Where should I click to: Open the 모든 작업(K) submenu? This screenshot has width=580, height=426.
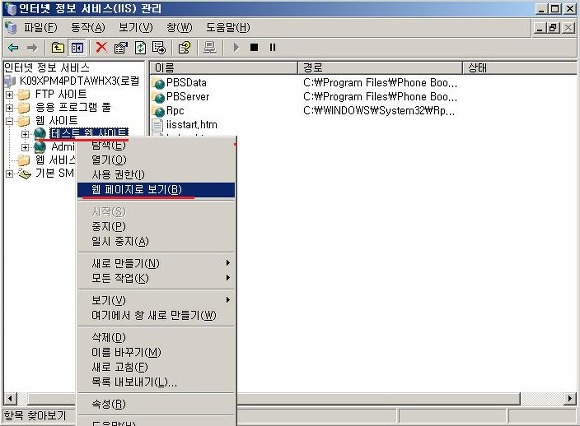coord(156,278)
